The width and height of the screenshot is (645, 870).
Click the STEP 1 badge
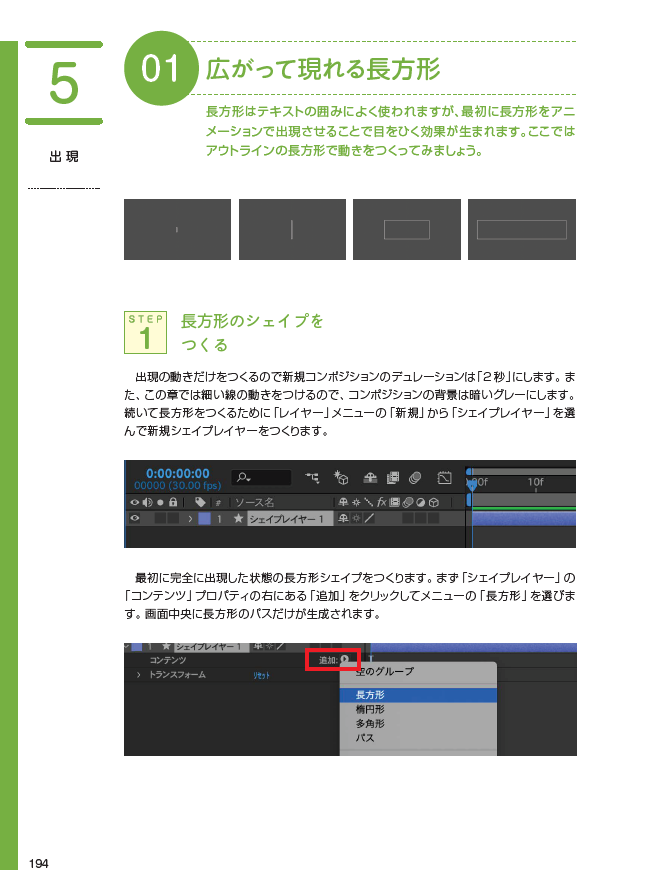tap(145, 332)
